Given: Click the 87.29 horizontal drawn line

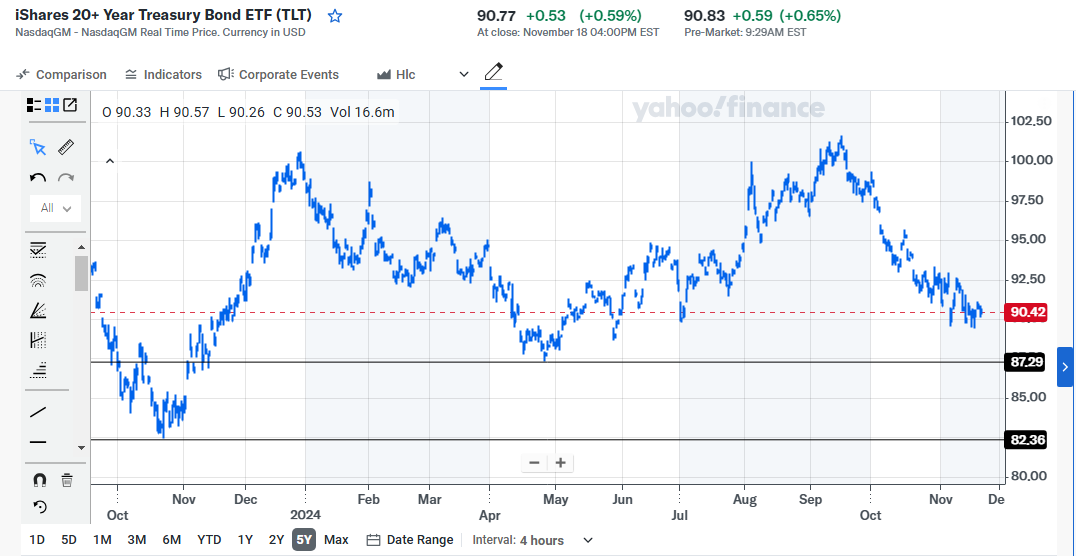Looking at the screenshot, I should [x=548, y=362].
